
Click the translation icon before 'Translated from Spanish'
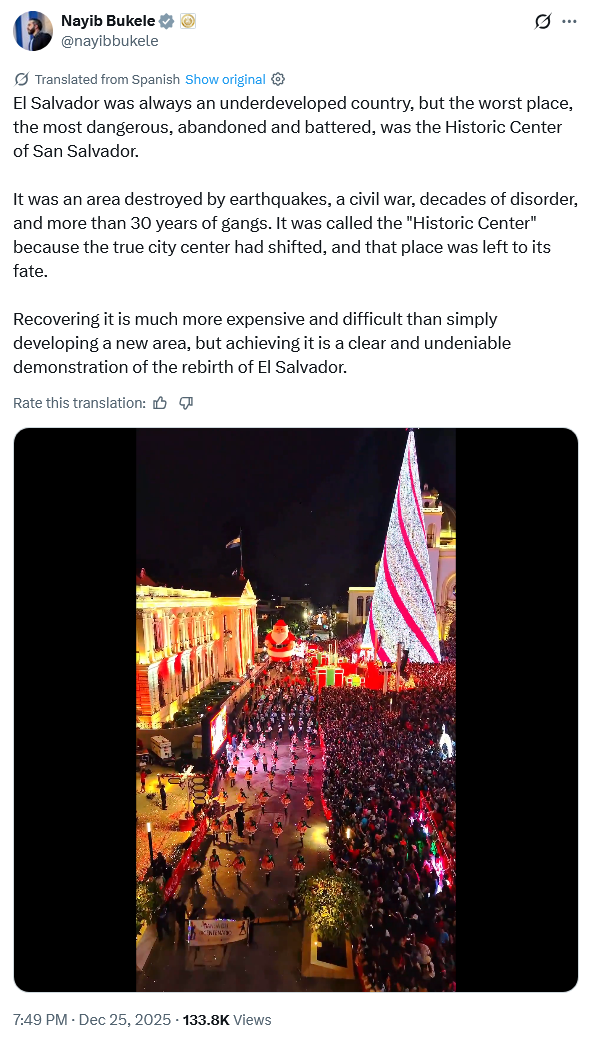click(21, 79)
